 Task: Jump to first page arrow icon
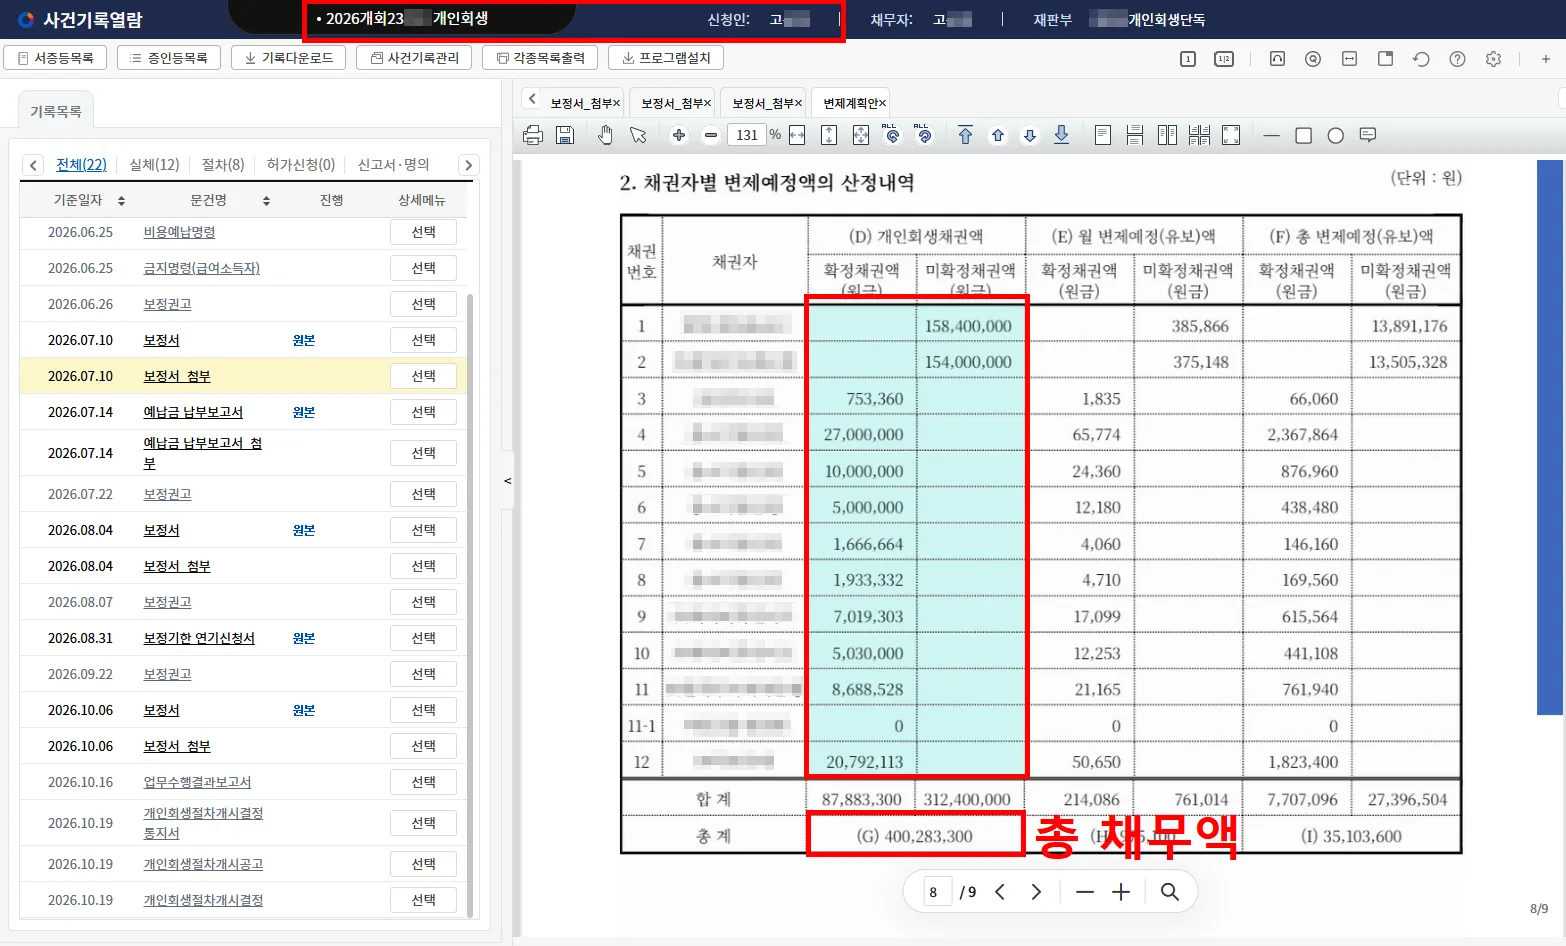[965, 135]
